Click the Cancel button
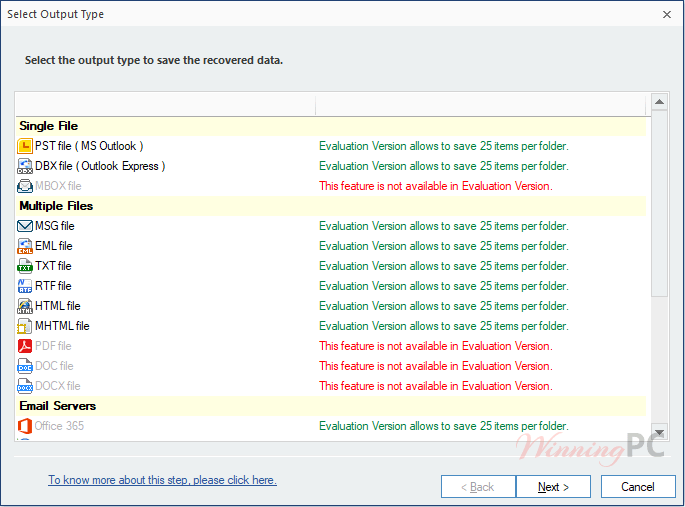The image size is (685, 507). point(638,486)
